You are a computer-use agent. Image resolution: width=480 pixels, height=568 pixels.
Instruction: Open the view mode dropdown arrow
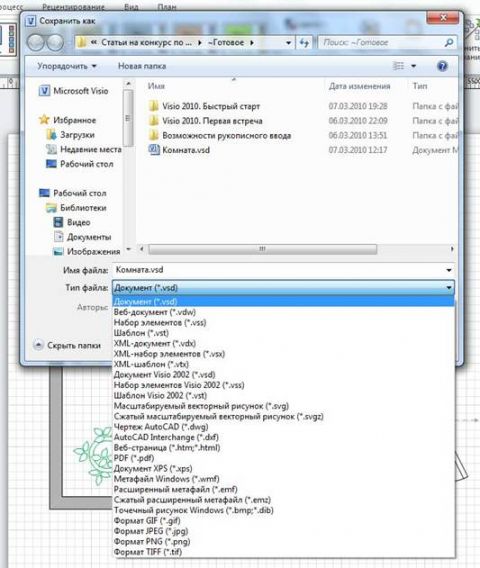413,66
